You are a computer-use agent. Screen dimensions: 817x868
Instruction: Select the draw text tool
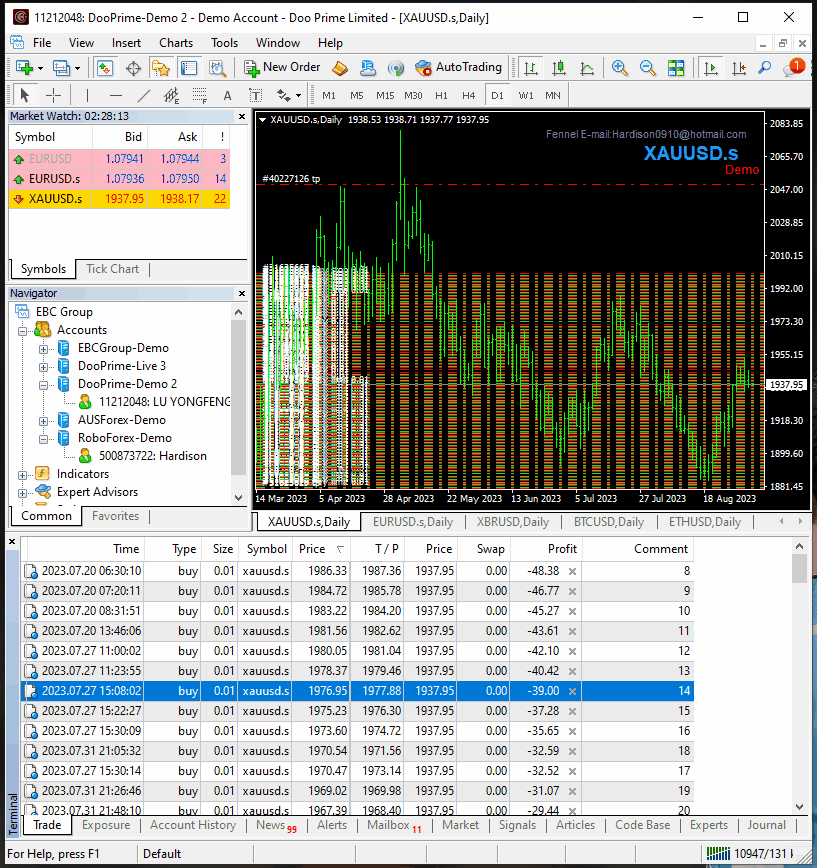pyautogui.click(x=227, y=95)
